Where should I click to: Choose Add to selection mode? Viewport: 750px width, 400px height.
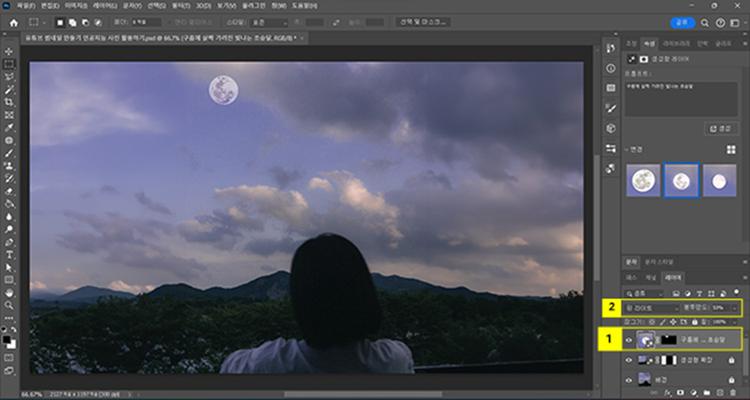(73, 22)
